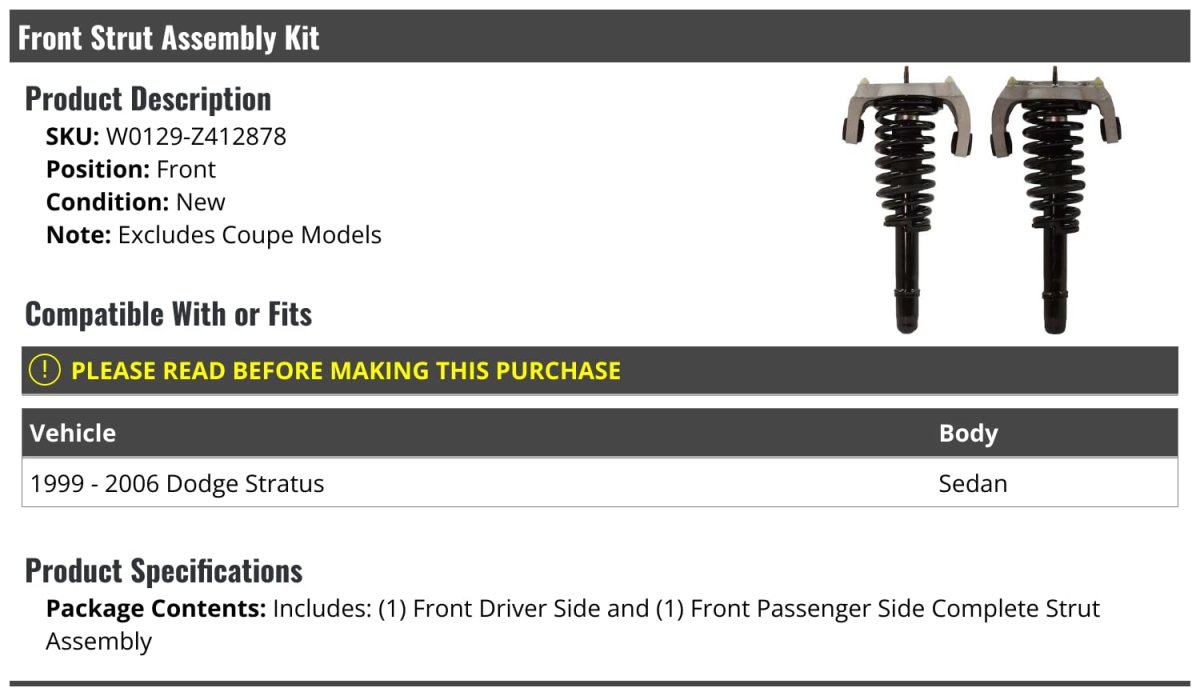Click the SKU label
Image resolution: width=1200 pixels, height=696 pixels.
coord(72,136)
